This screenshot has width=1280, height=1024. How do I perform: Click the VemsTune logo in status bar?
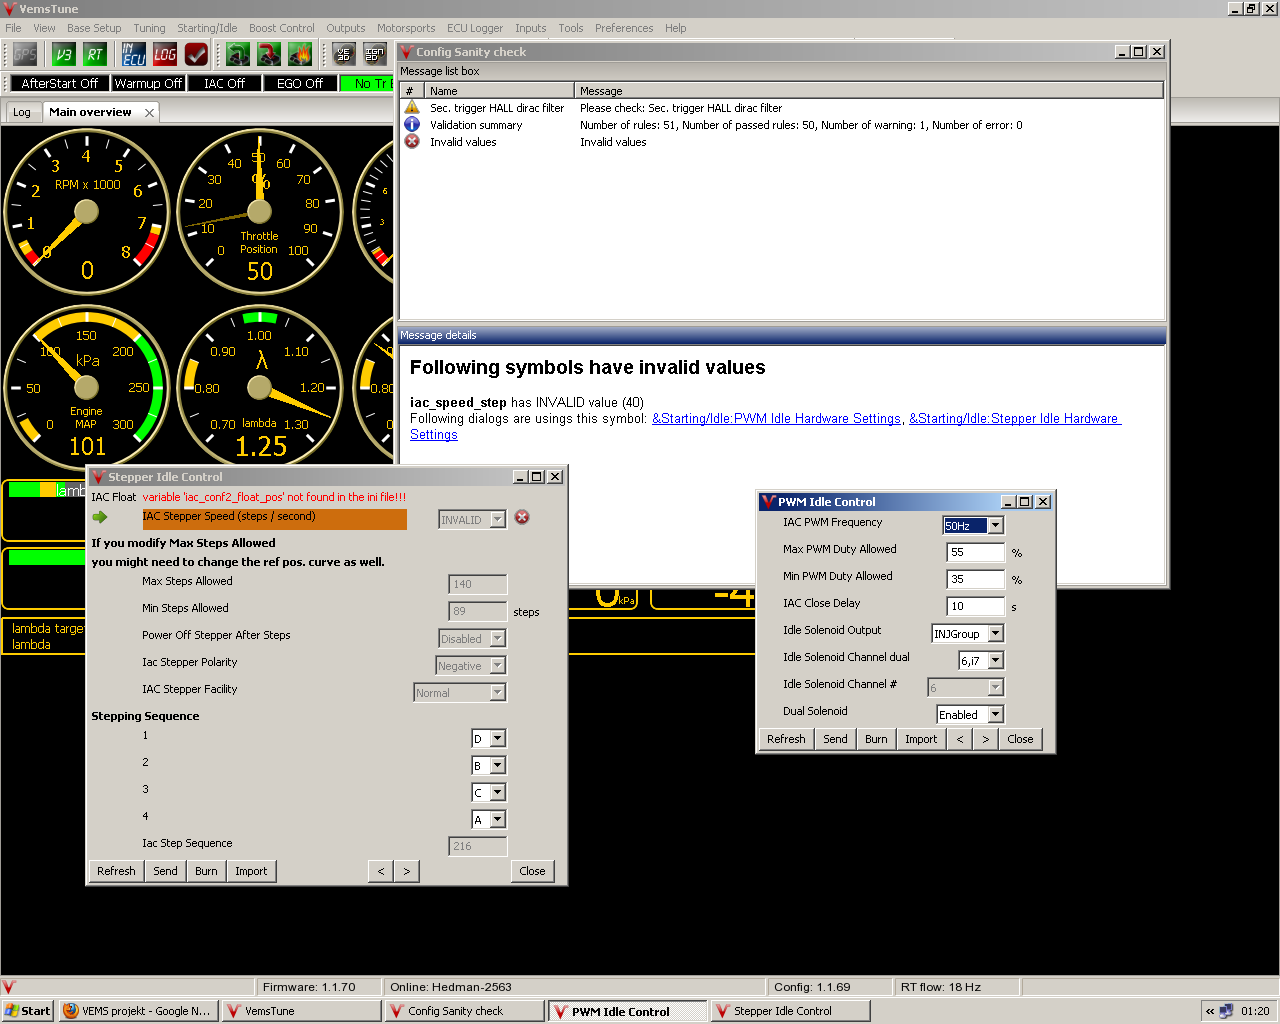(9, 987)
